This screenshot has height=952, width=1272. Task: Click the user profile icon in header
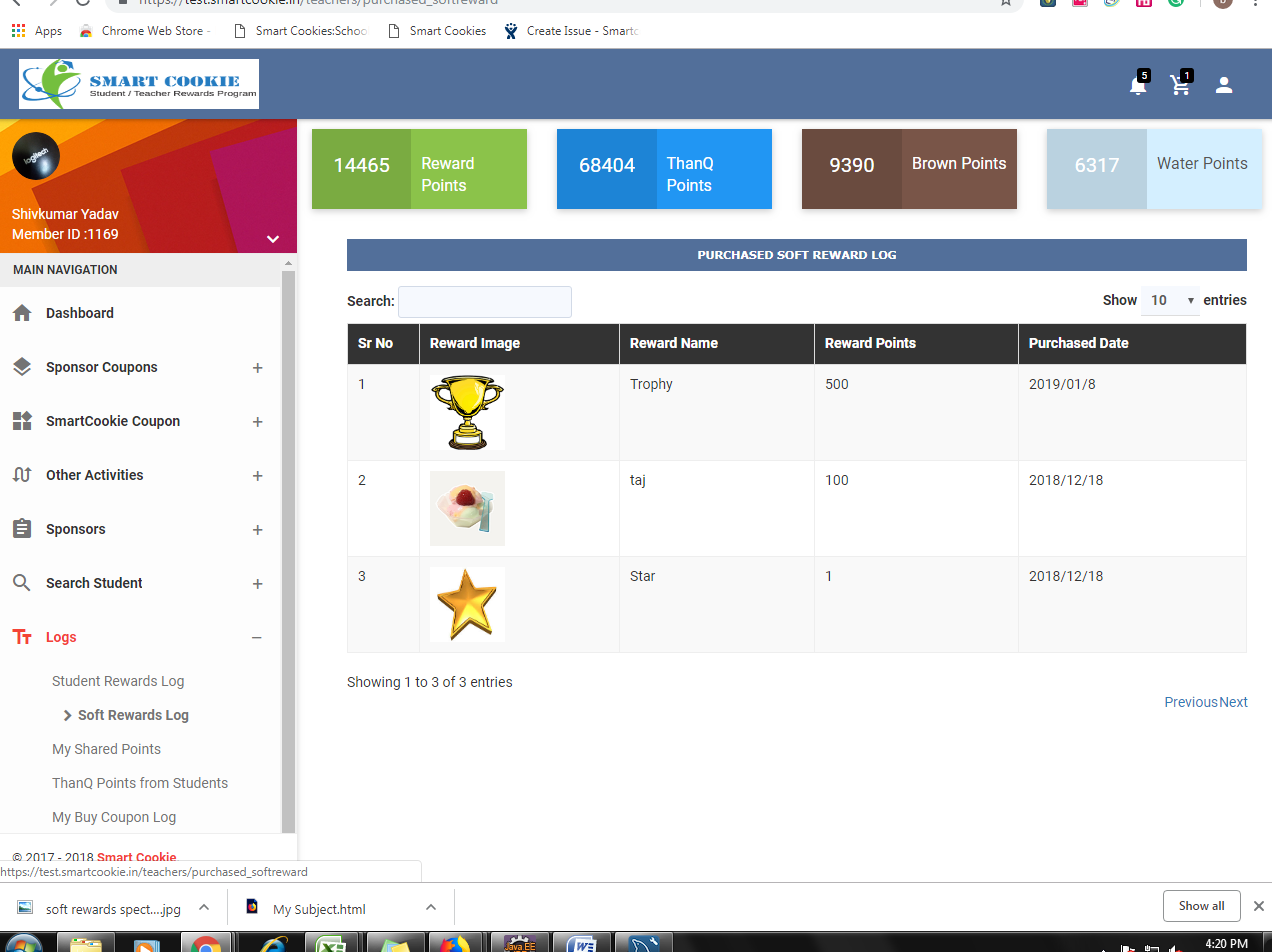pyautogui.click(x=1224, y=86)
